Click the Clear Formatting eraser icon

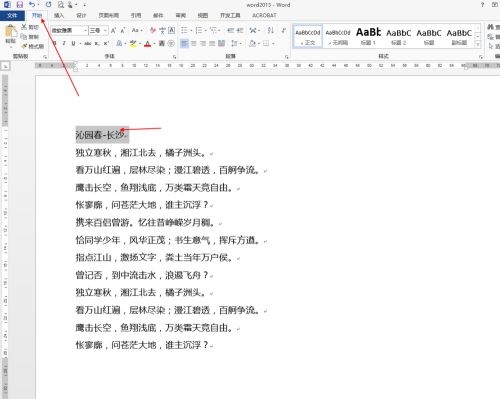pos(153,30)
